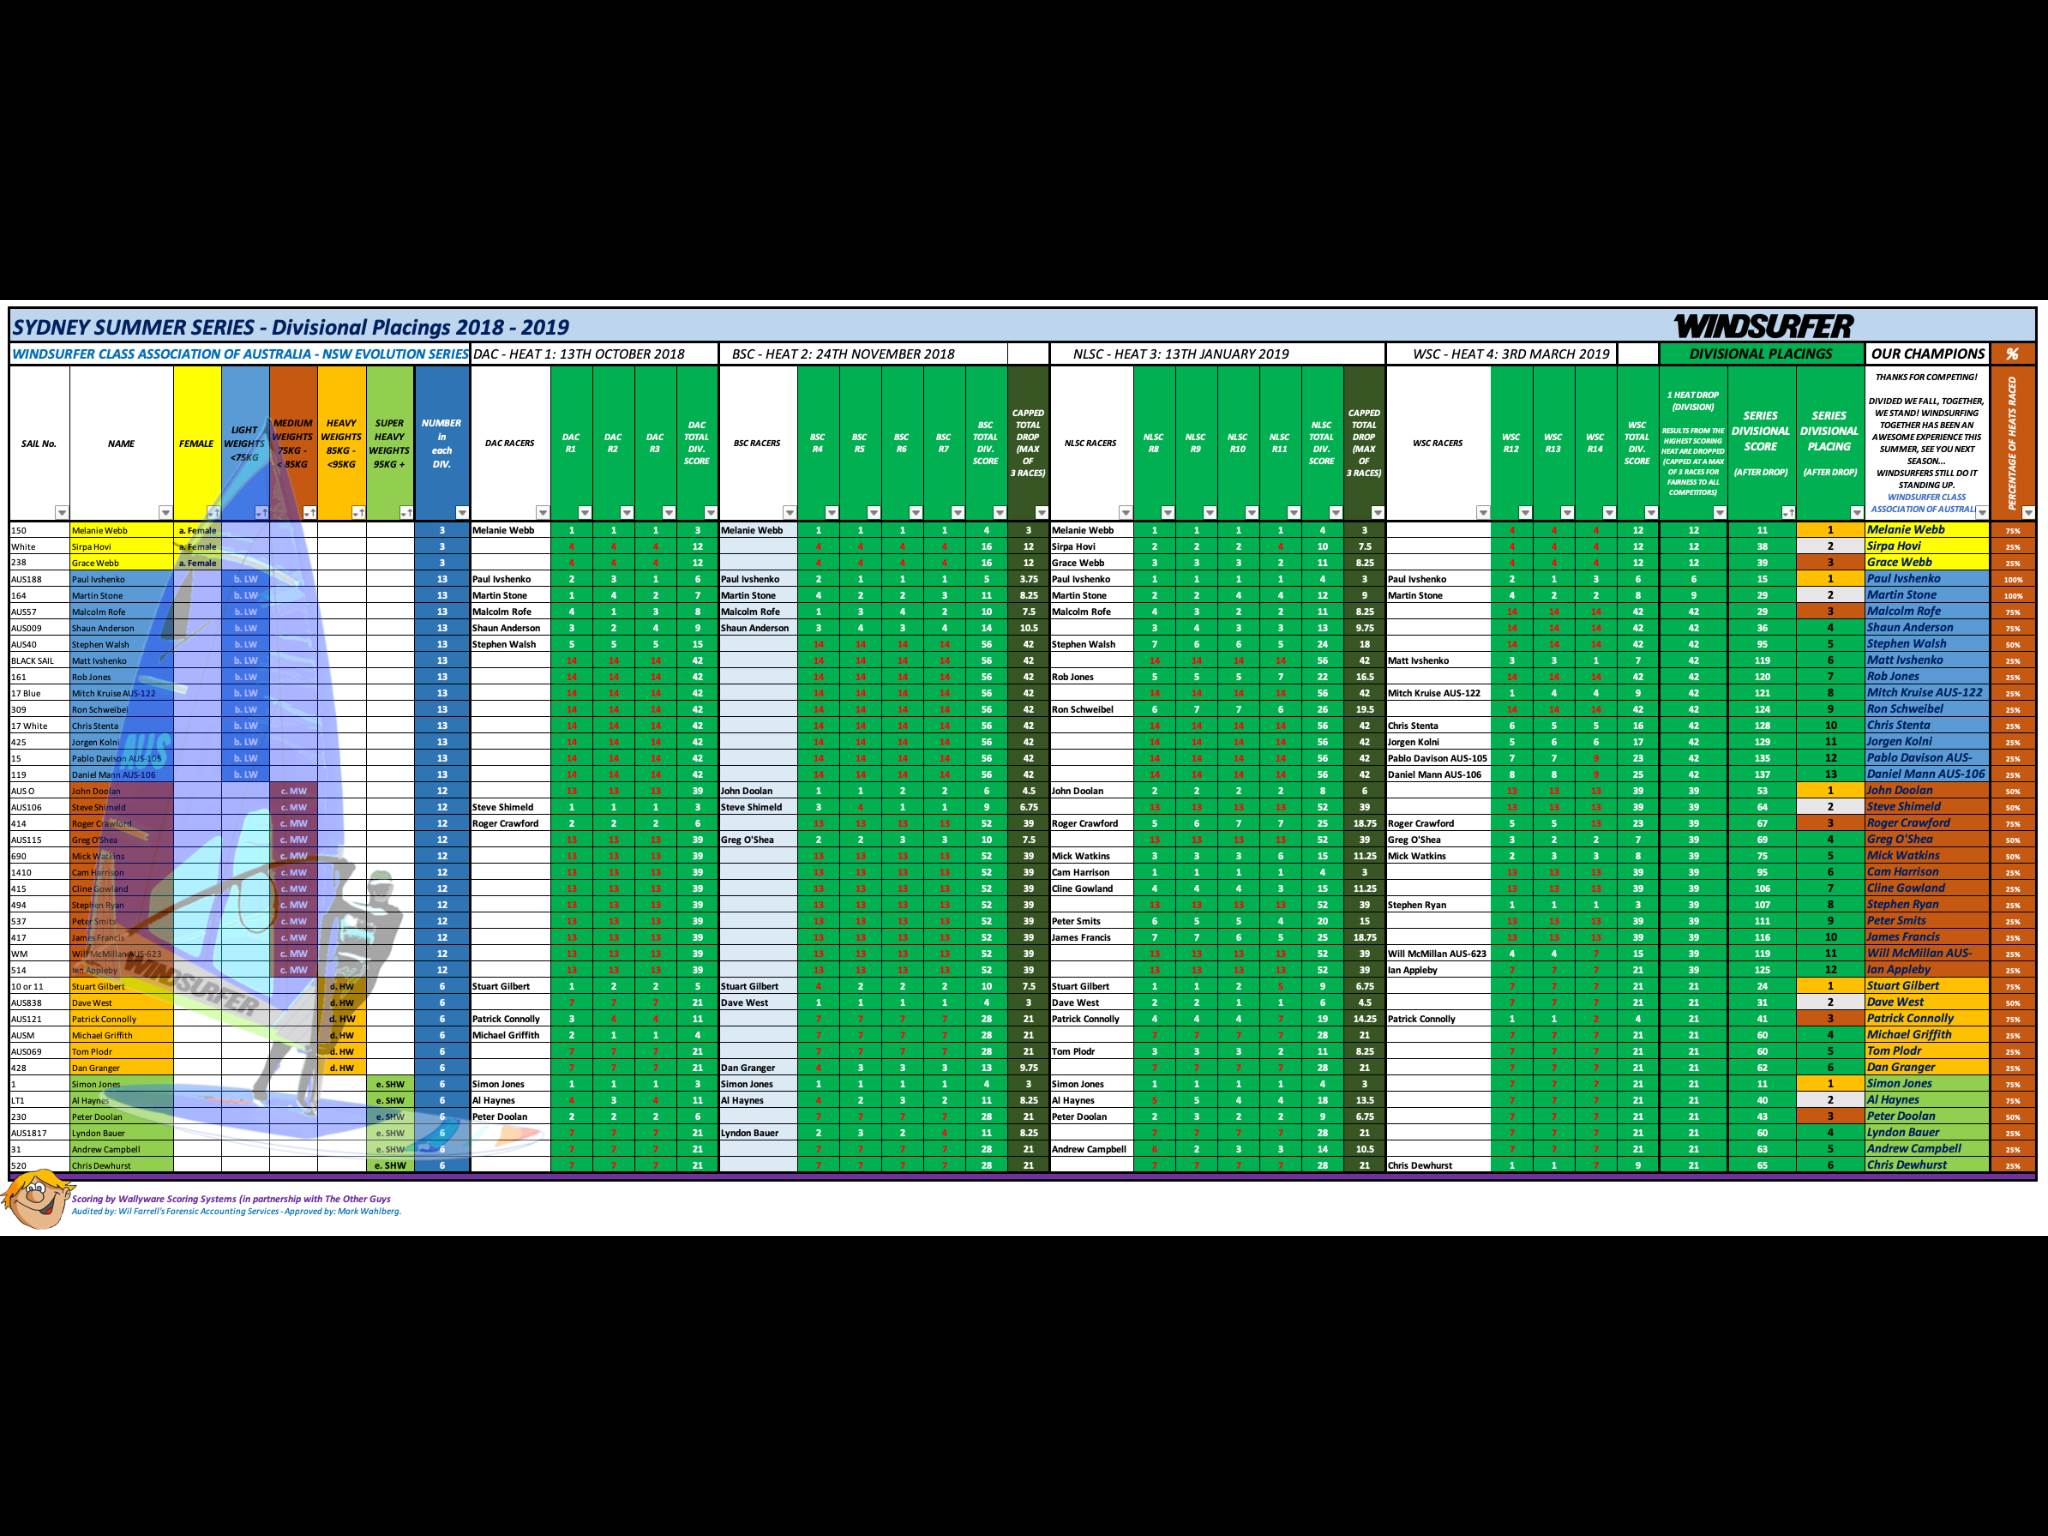Viewport: 2048px width, 1536px height.
Task: Click the Medium Weights column sort filter icon
Action: coord(308,513)
